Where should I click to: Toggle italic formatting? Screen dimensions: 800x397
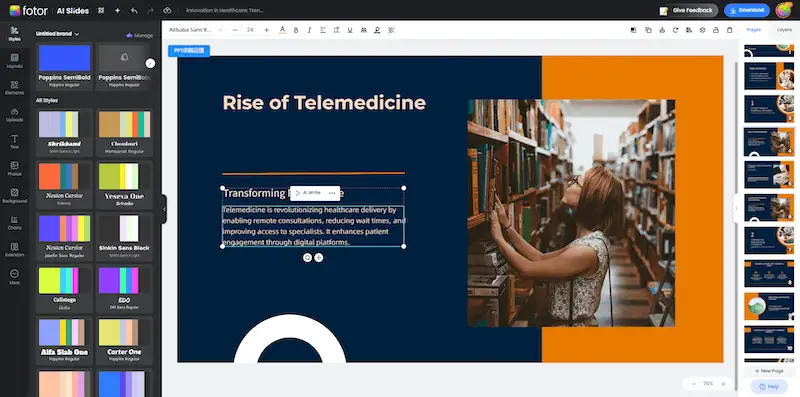tap(309, 30)
